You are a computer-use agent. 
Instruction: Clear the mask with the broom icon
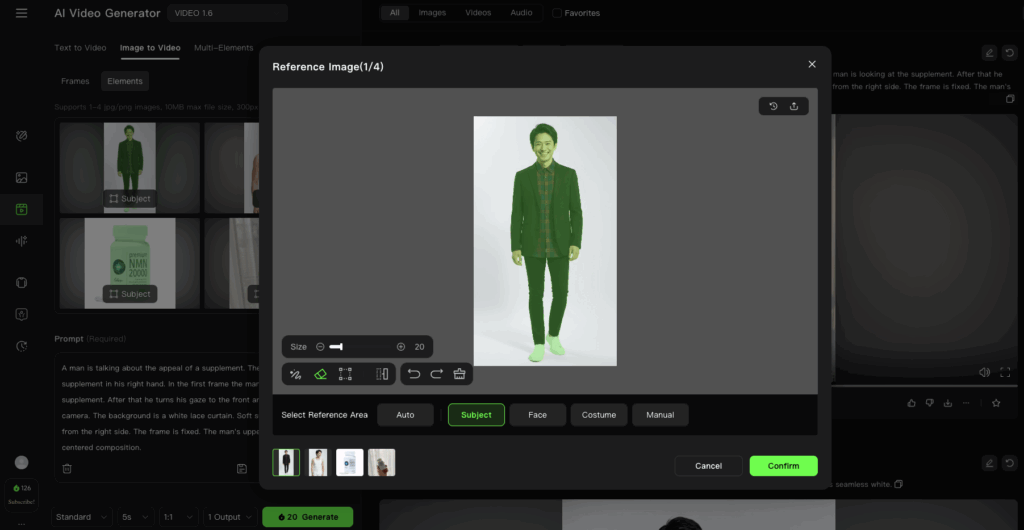pyautogui.click(x=460, y=374)
